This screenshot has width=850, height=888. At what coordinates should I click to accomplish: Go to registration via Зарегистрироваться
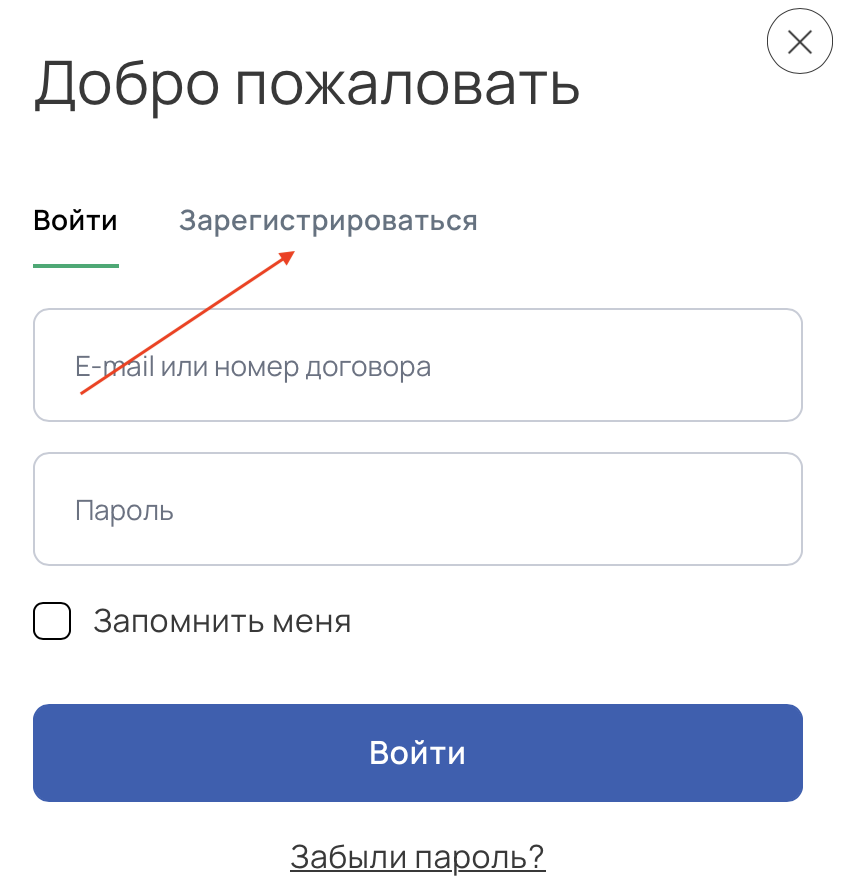(328, 220)
